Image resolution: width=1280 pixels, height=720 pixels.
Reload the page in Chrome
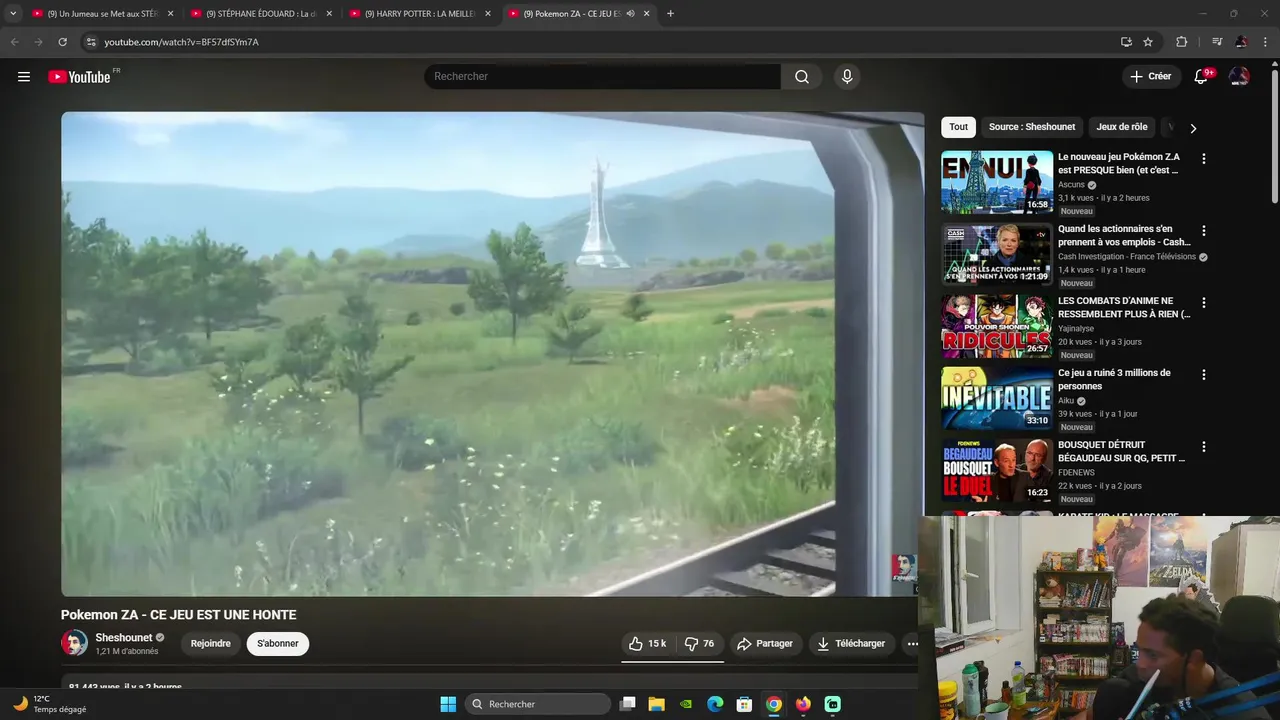point(62,42)
